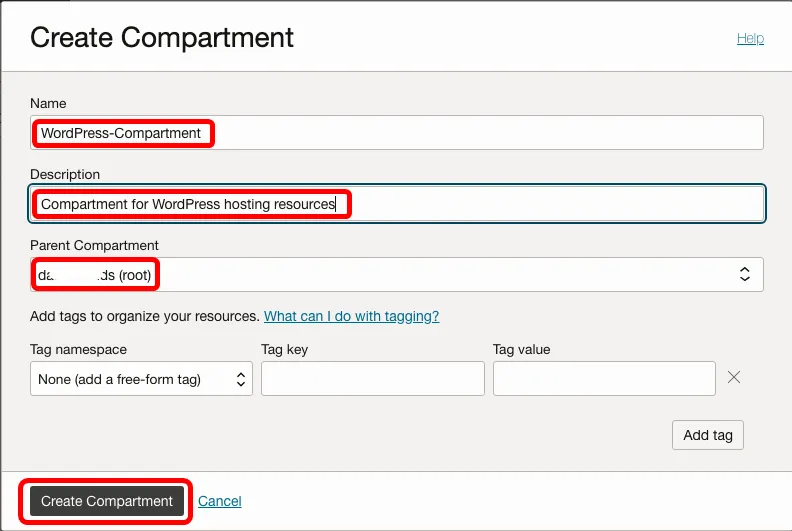Image resolution: width=792 pixels, height=531 pixels.
Task: Click the "Tag namespace" label
Action: coord(78,349)
